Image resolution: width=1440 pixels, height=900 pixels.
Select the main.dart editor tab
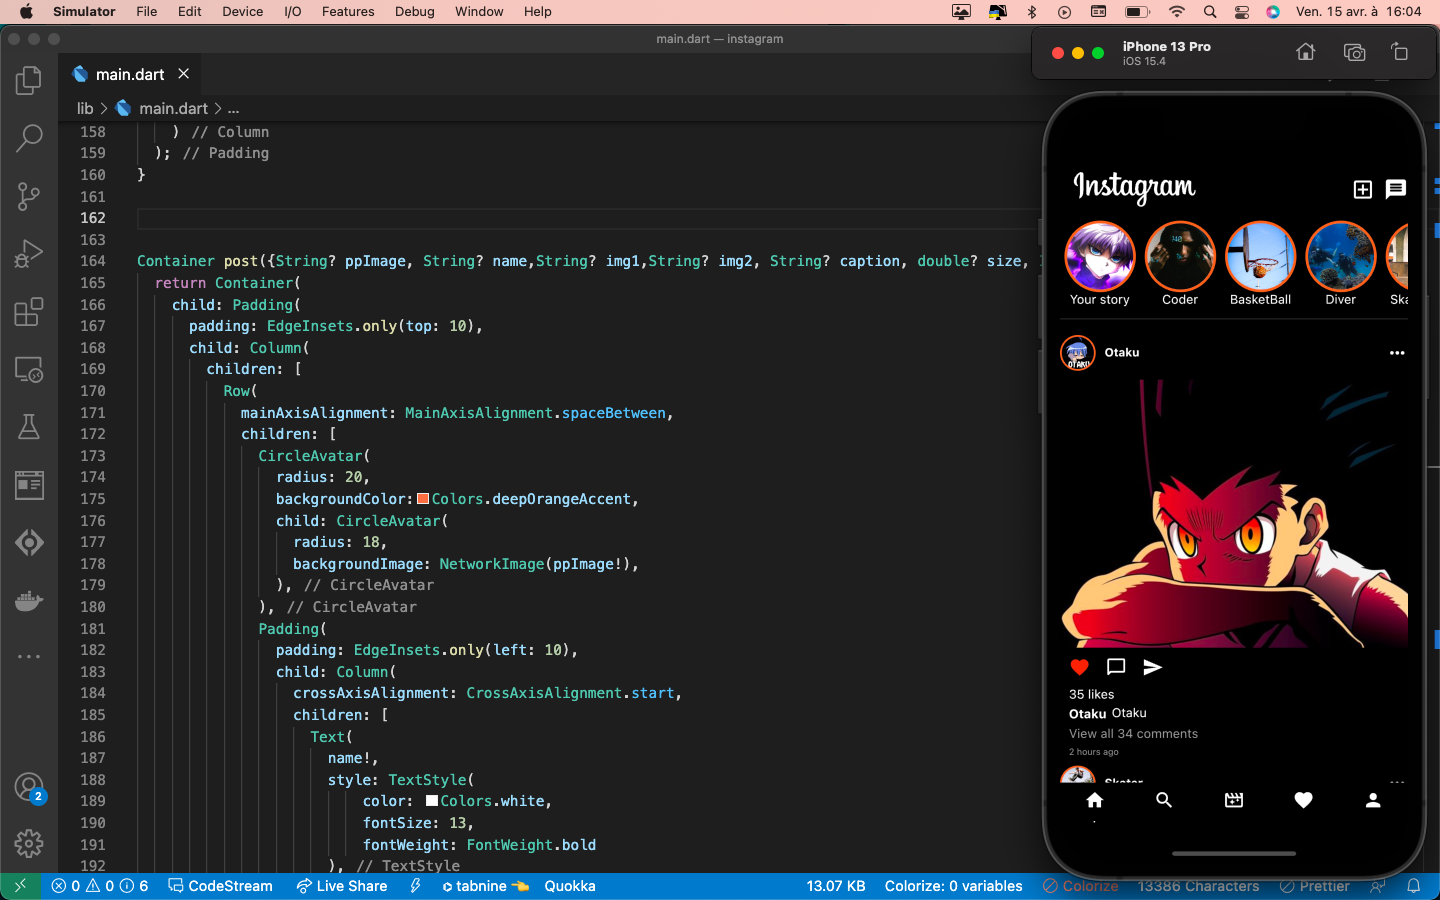point(130,74)
